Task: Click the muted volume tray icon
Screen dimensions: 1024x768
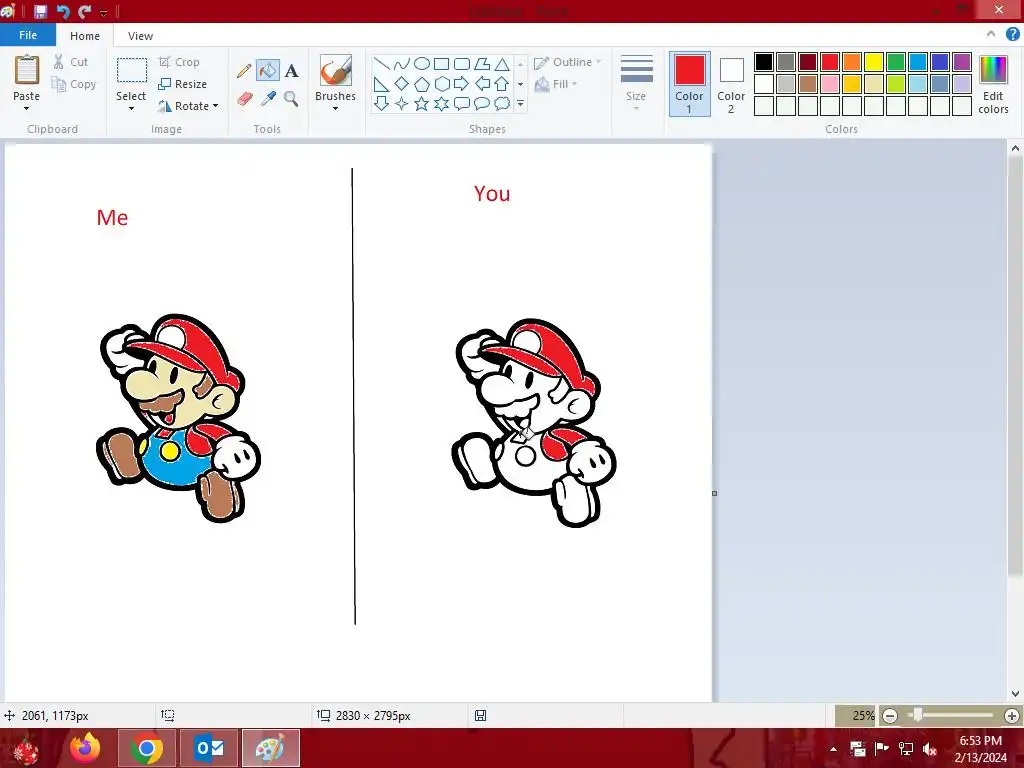Action: click(x=930, y=749)
